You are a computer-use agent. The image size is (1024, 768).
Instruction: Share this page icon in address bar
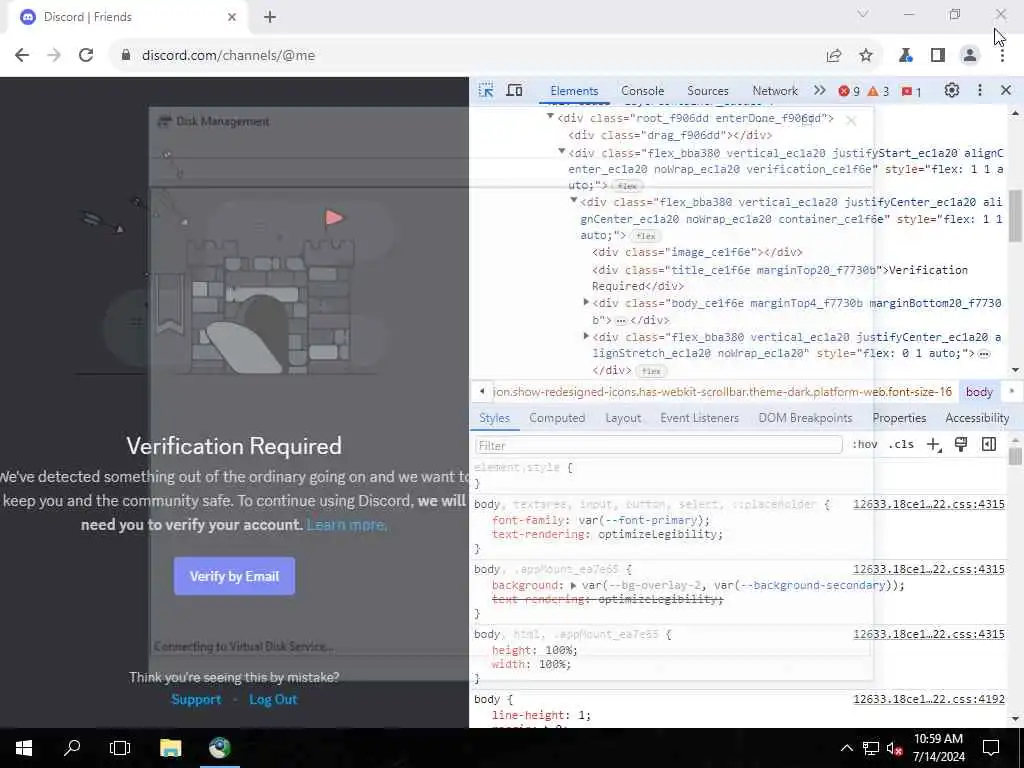834,56
